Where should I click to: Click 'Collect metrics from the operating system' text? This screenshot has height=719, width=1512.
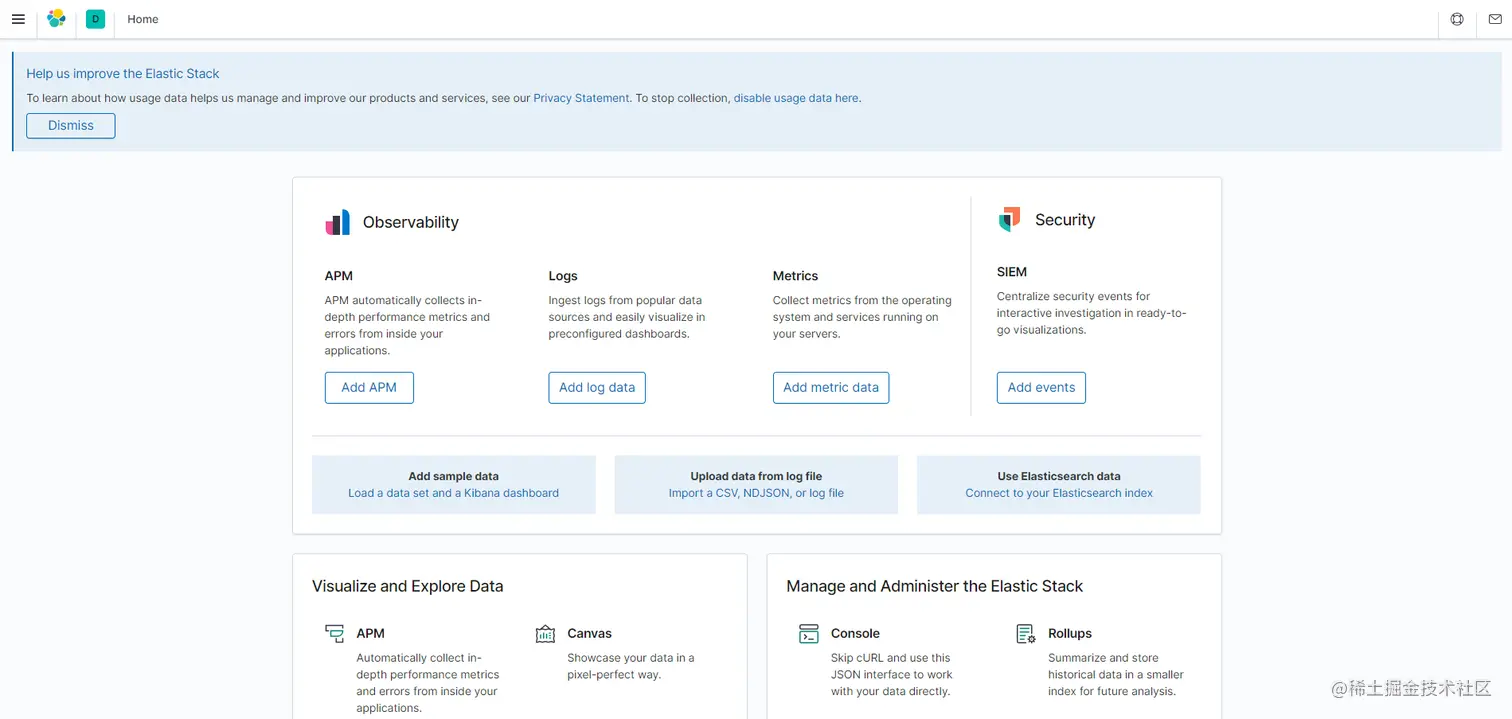click(x=862, y=317)
